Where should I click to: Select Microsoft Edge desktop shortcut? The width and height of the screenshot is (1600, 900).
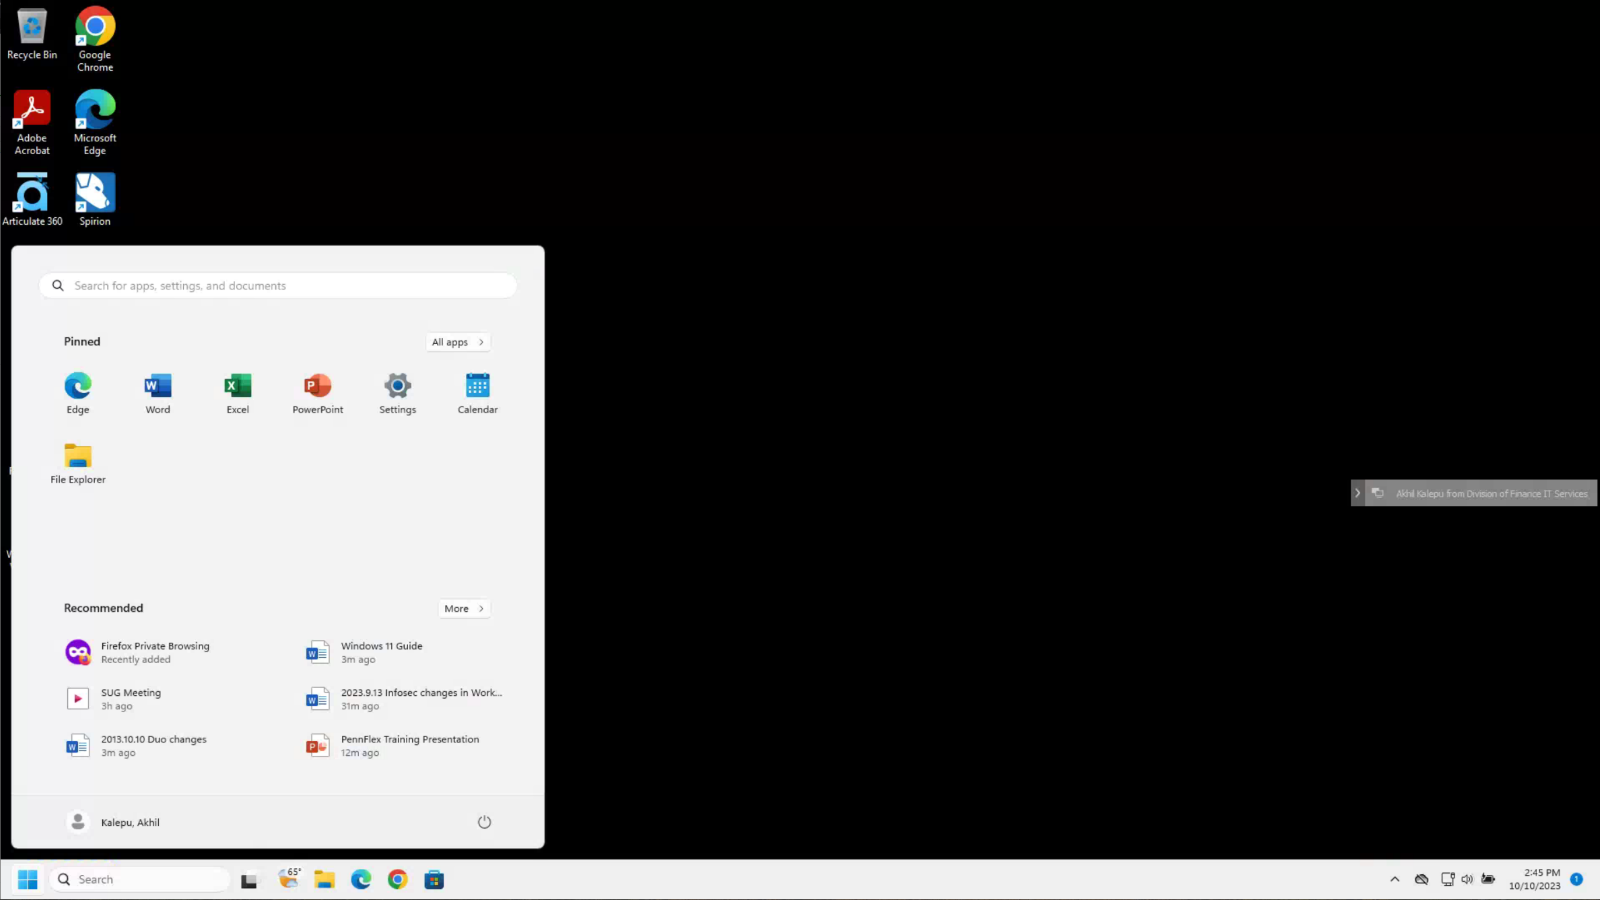click(x=95, y=123)
